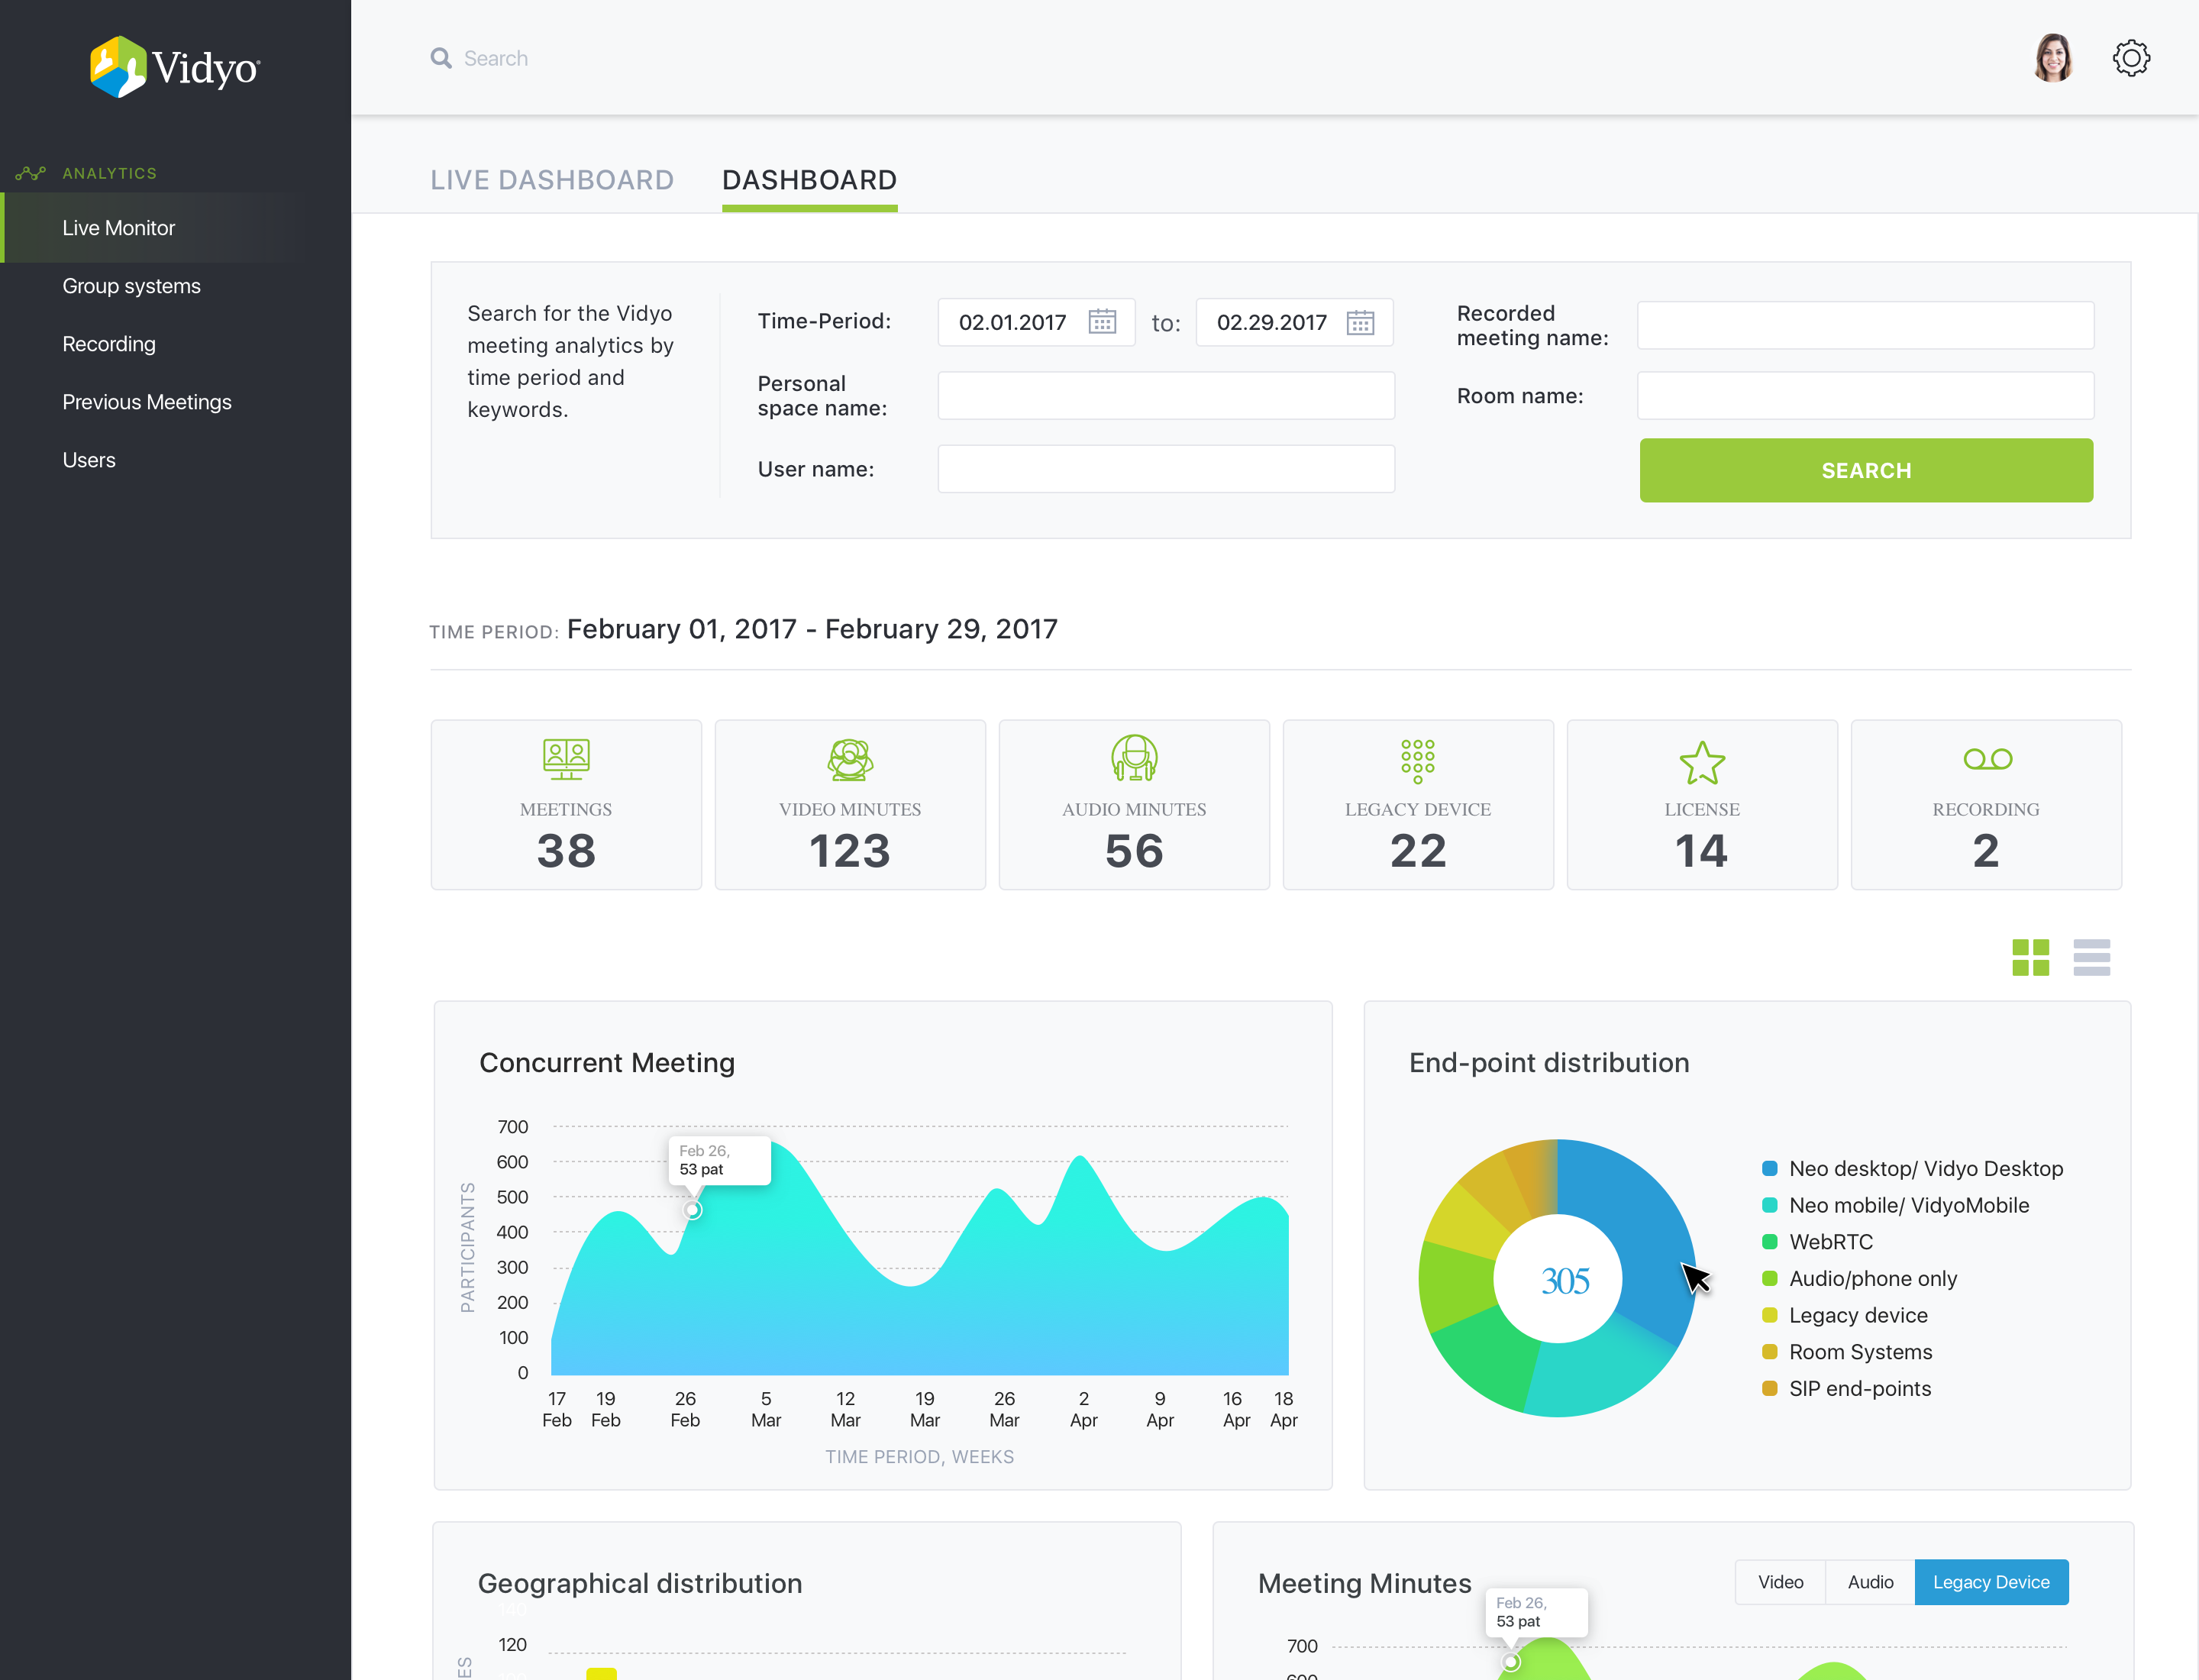Click the Recording voicemail icon
The width and height of the screenshot is (2199, 1680).
pyautogui.click(x=1987, y=759)
